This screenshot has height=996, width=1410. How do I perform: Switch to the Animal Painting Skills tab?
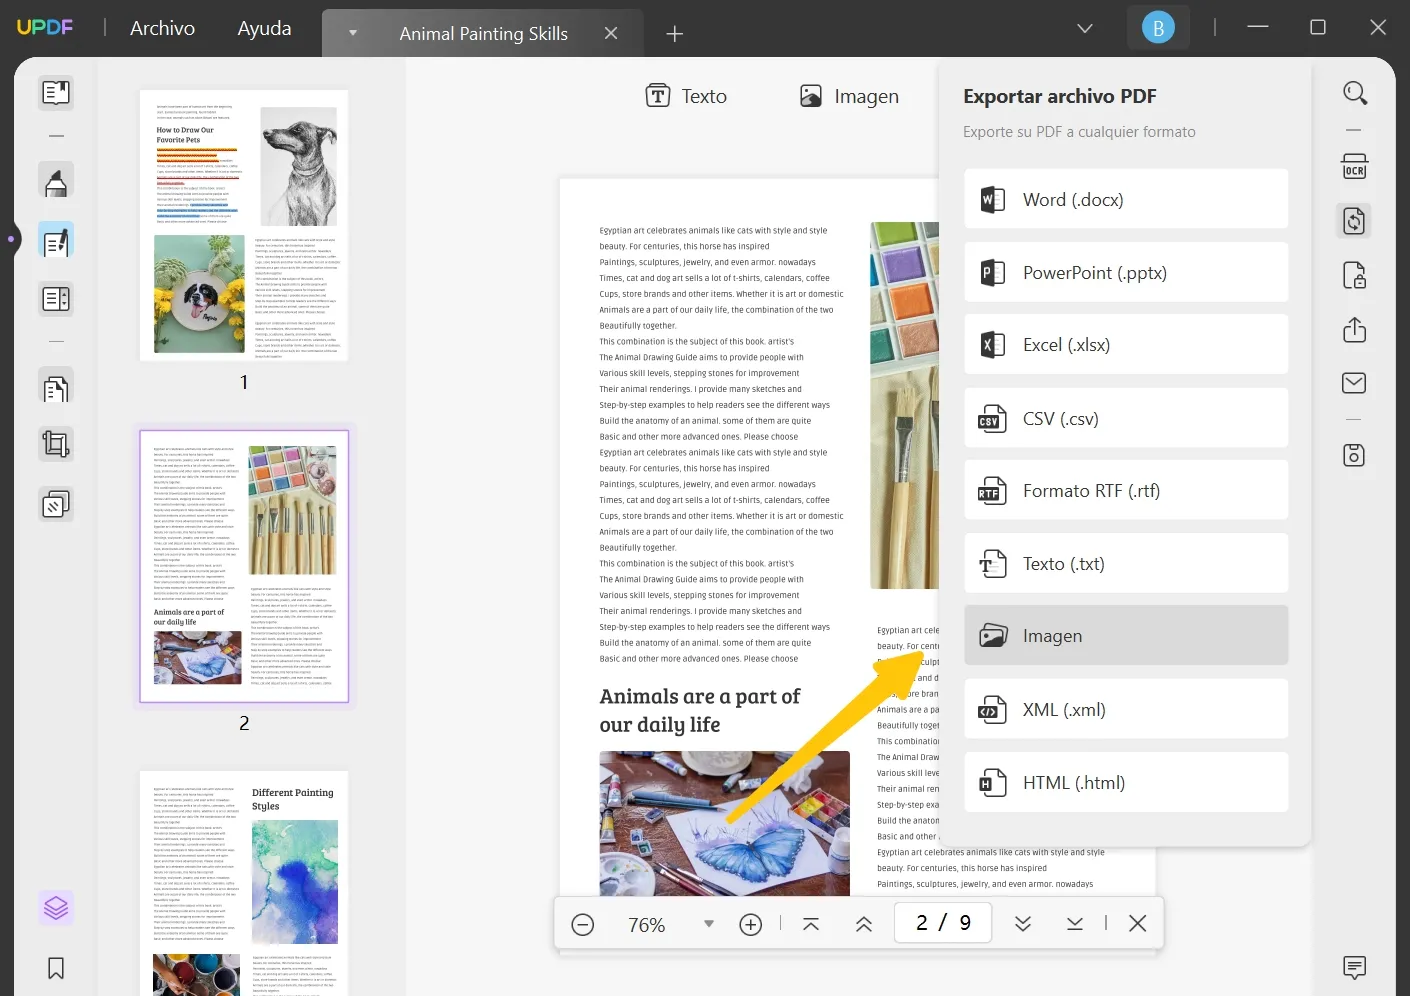click(483, 34)
